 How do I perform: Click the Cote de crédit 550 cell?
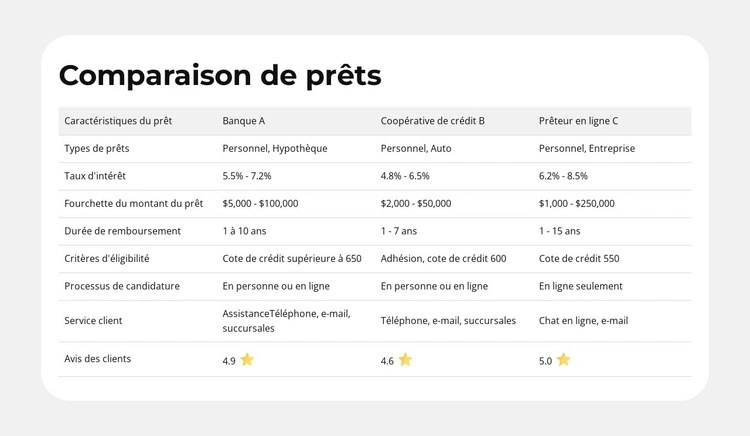click(x=579, y=258)
